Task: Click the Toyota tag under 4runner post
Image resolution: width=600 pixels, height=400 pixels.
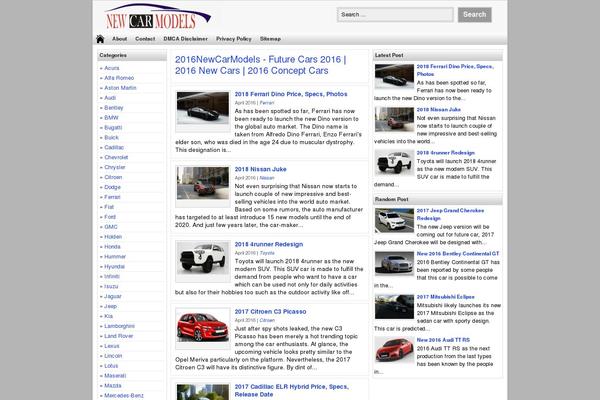Action: [267, 253]
